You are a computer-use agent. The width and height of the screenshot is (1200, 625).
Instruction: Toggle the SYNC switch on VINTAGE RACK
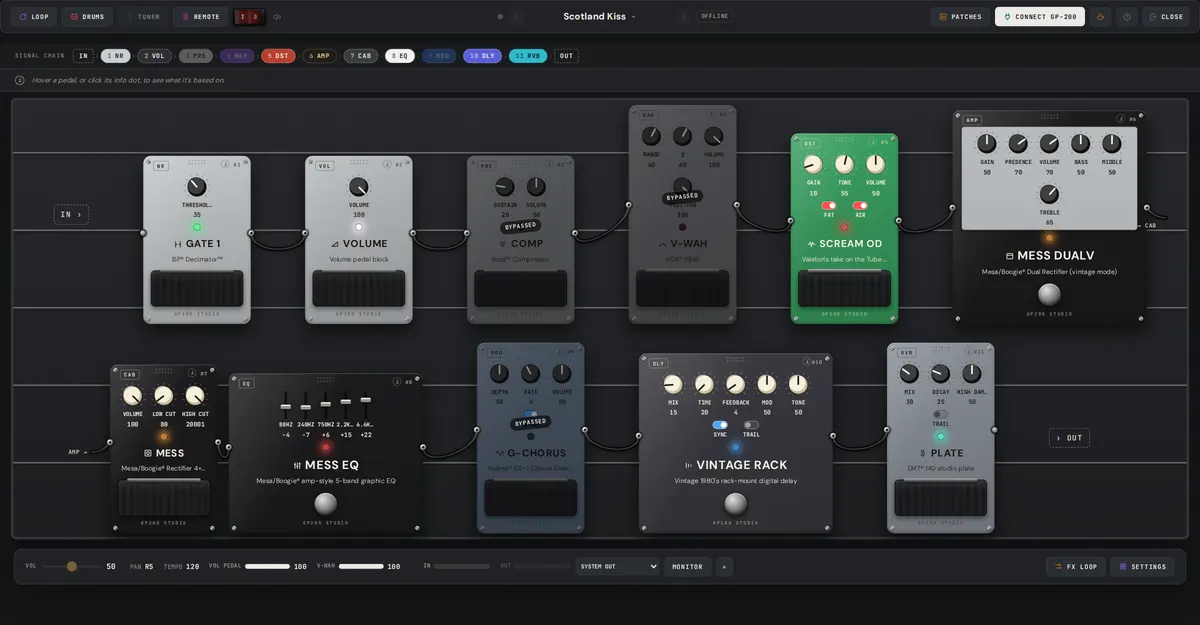point(720,425)
